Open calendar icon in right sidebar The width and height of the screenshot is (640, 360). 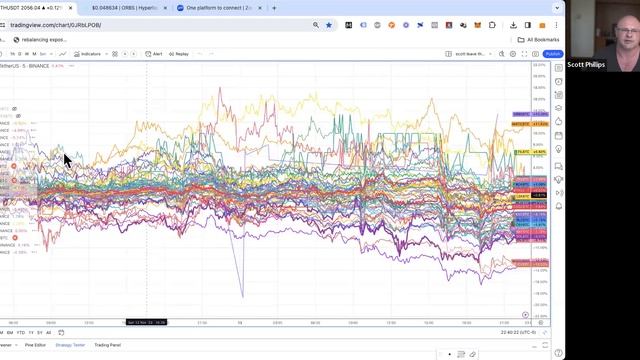tap(558, 135)
